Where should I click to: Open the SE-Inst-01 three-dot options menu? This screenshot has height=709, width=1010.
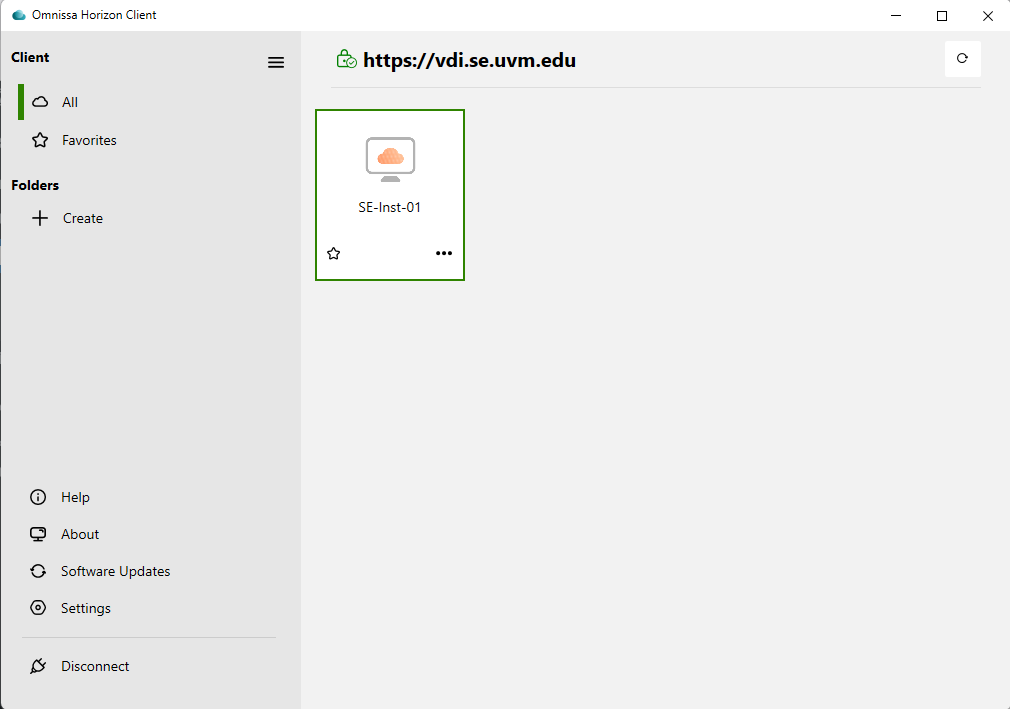444,254
